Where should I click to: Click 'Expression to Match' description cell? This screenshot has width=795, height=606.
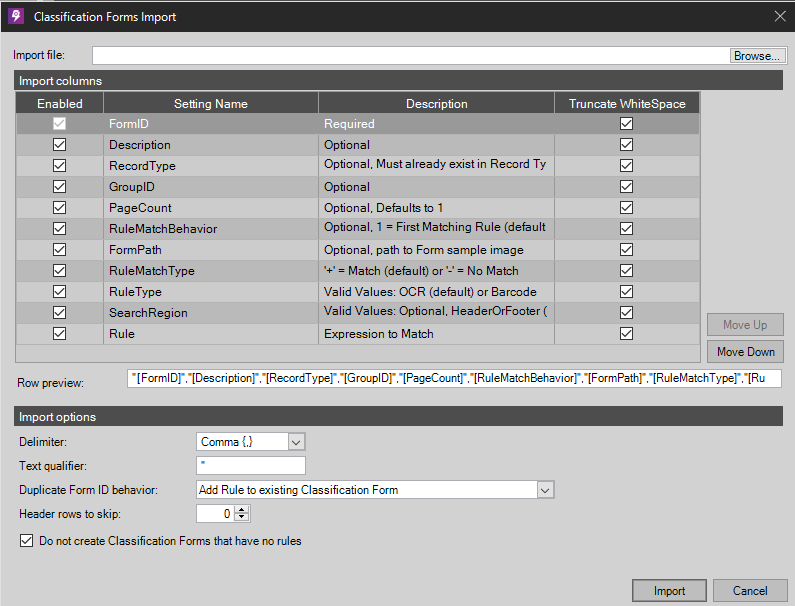tap(437, 334)
